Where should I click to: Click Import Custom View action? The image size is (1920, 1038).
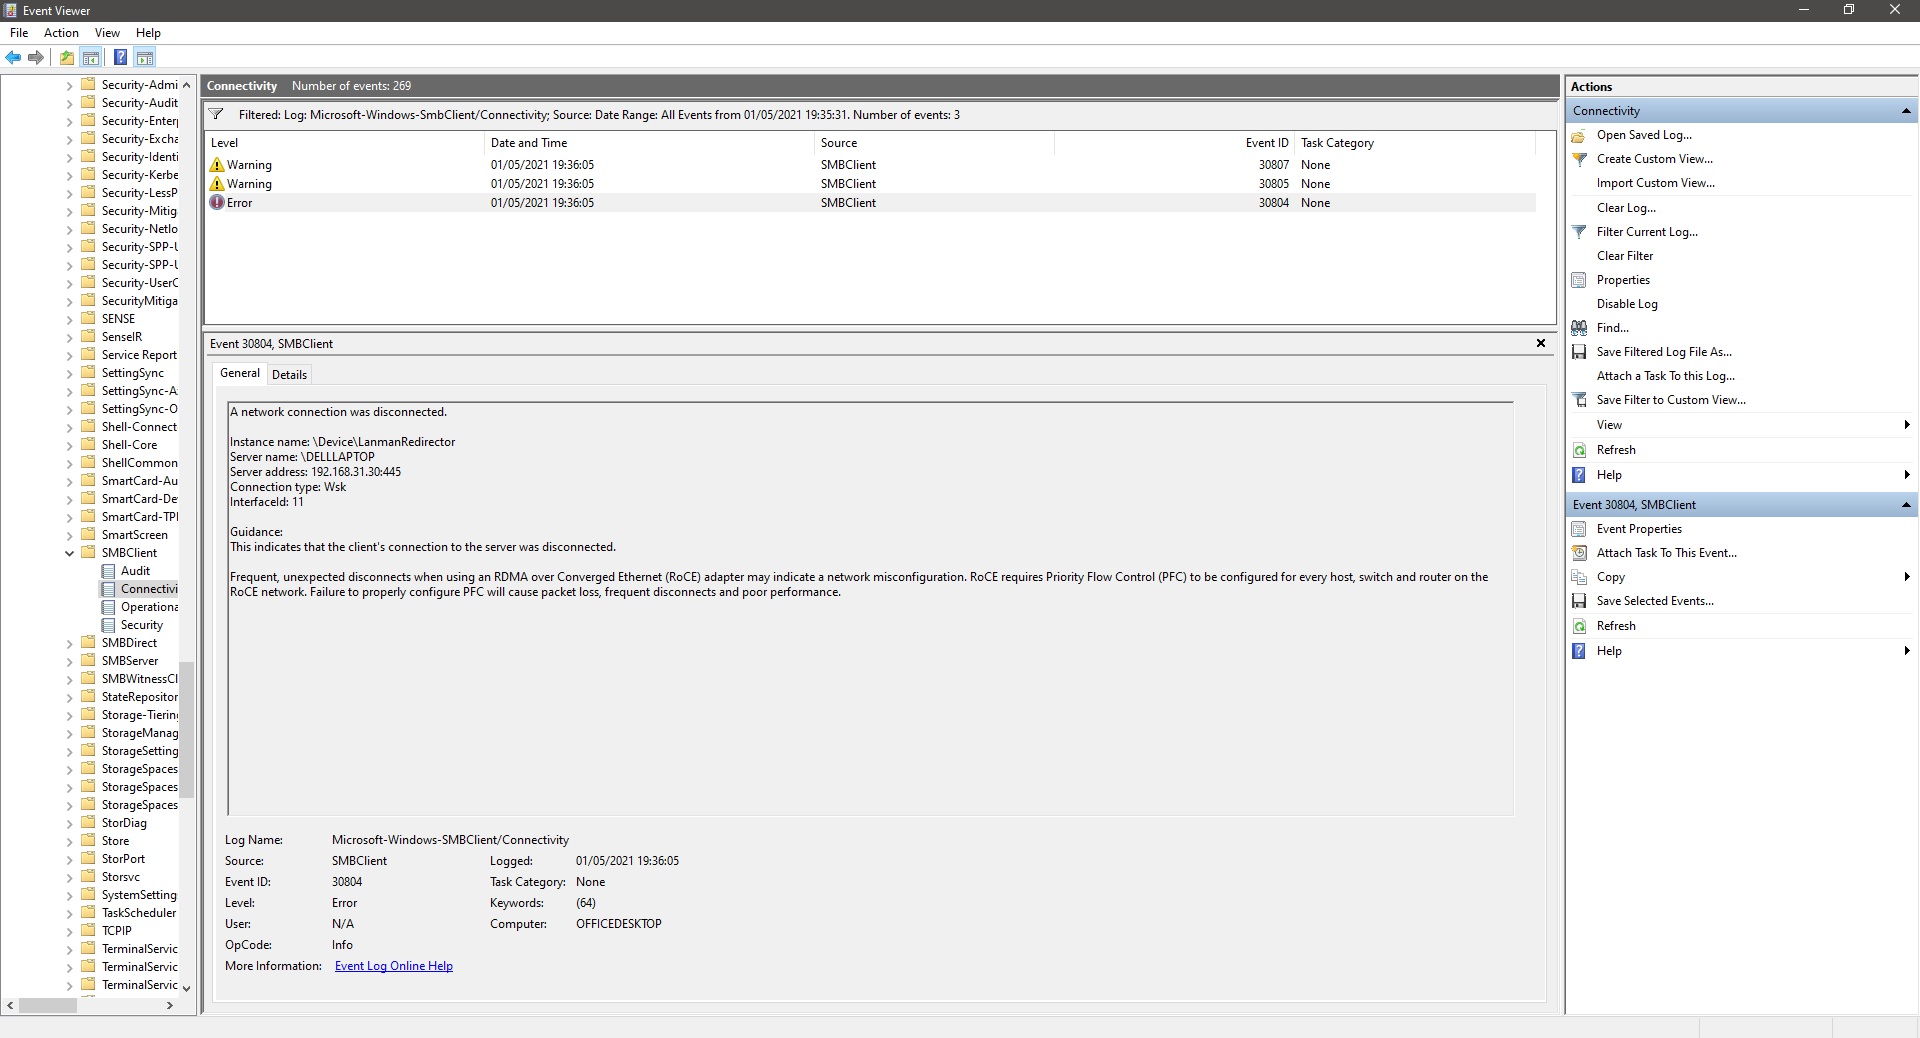coord(1655,183)
